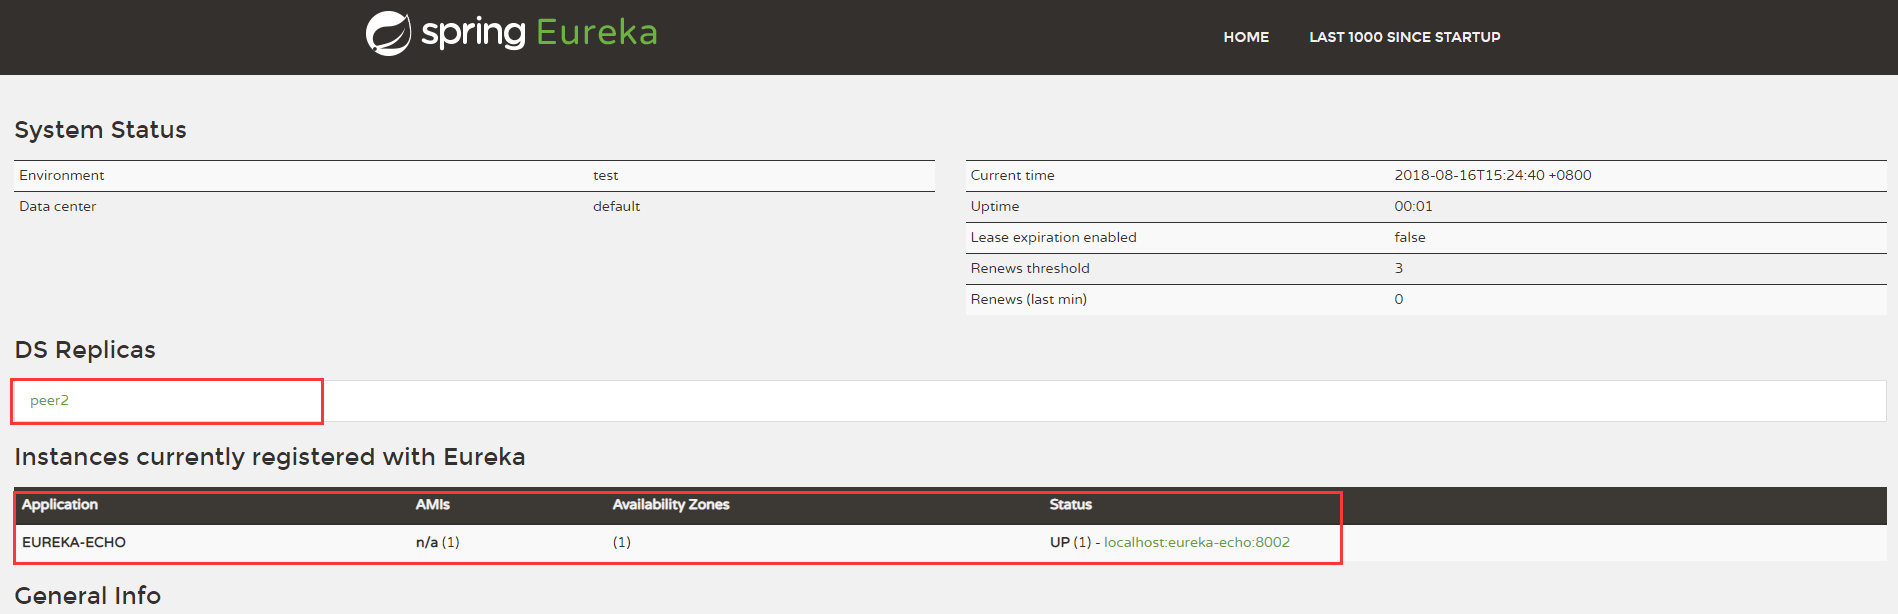Select the lease expiration value false

[x=1410, y=237]
